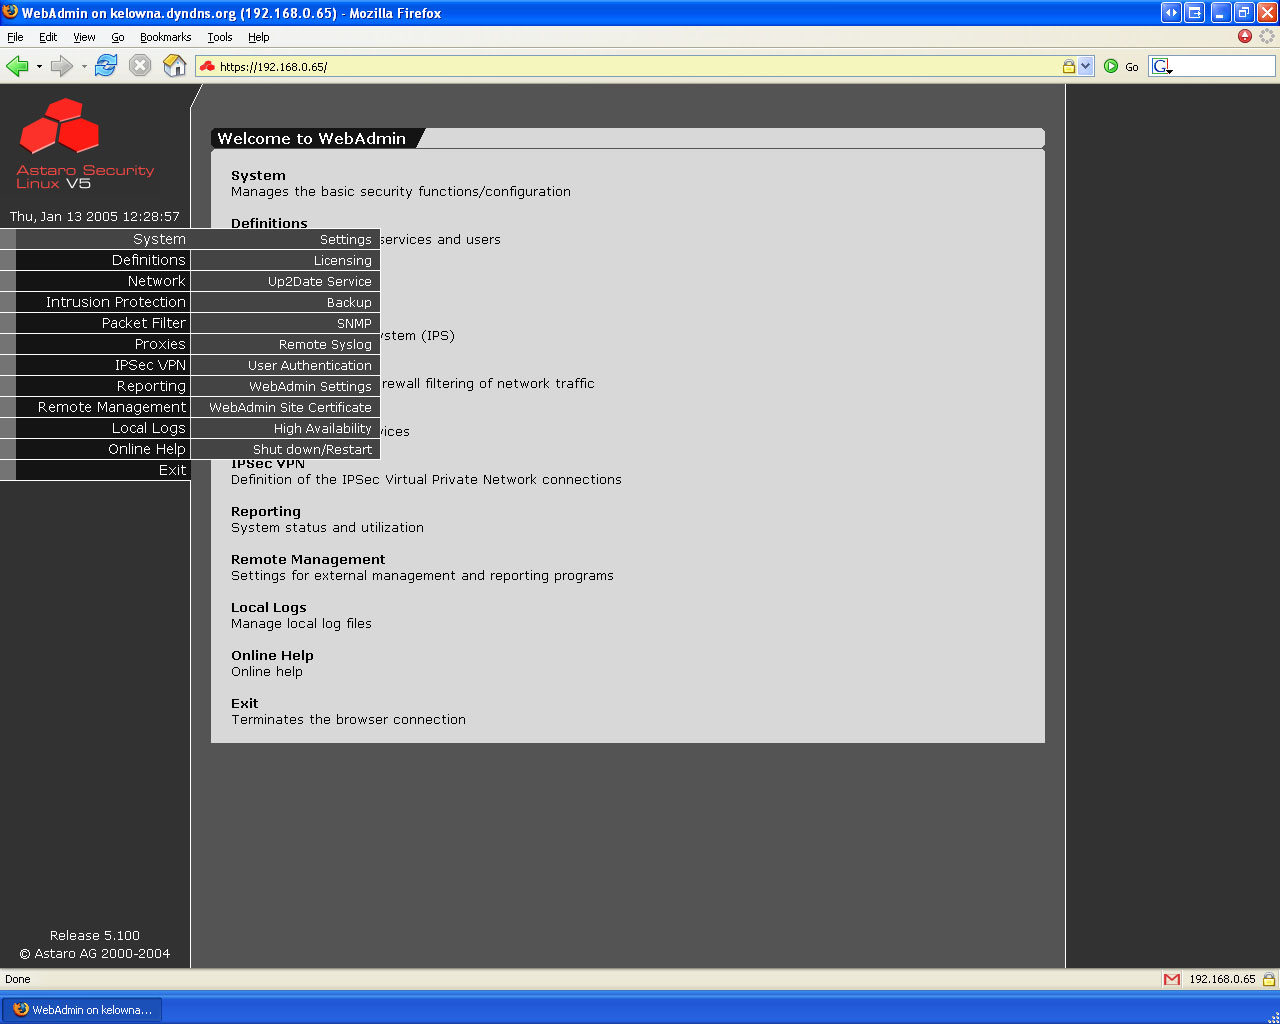This screenshot has width=1280, height=1024.
Task: Expand the address bar URL dropdown
Action: 1086,66
